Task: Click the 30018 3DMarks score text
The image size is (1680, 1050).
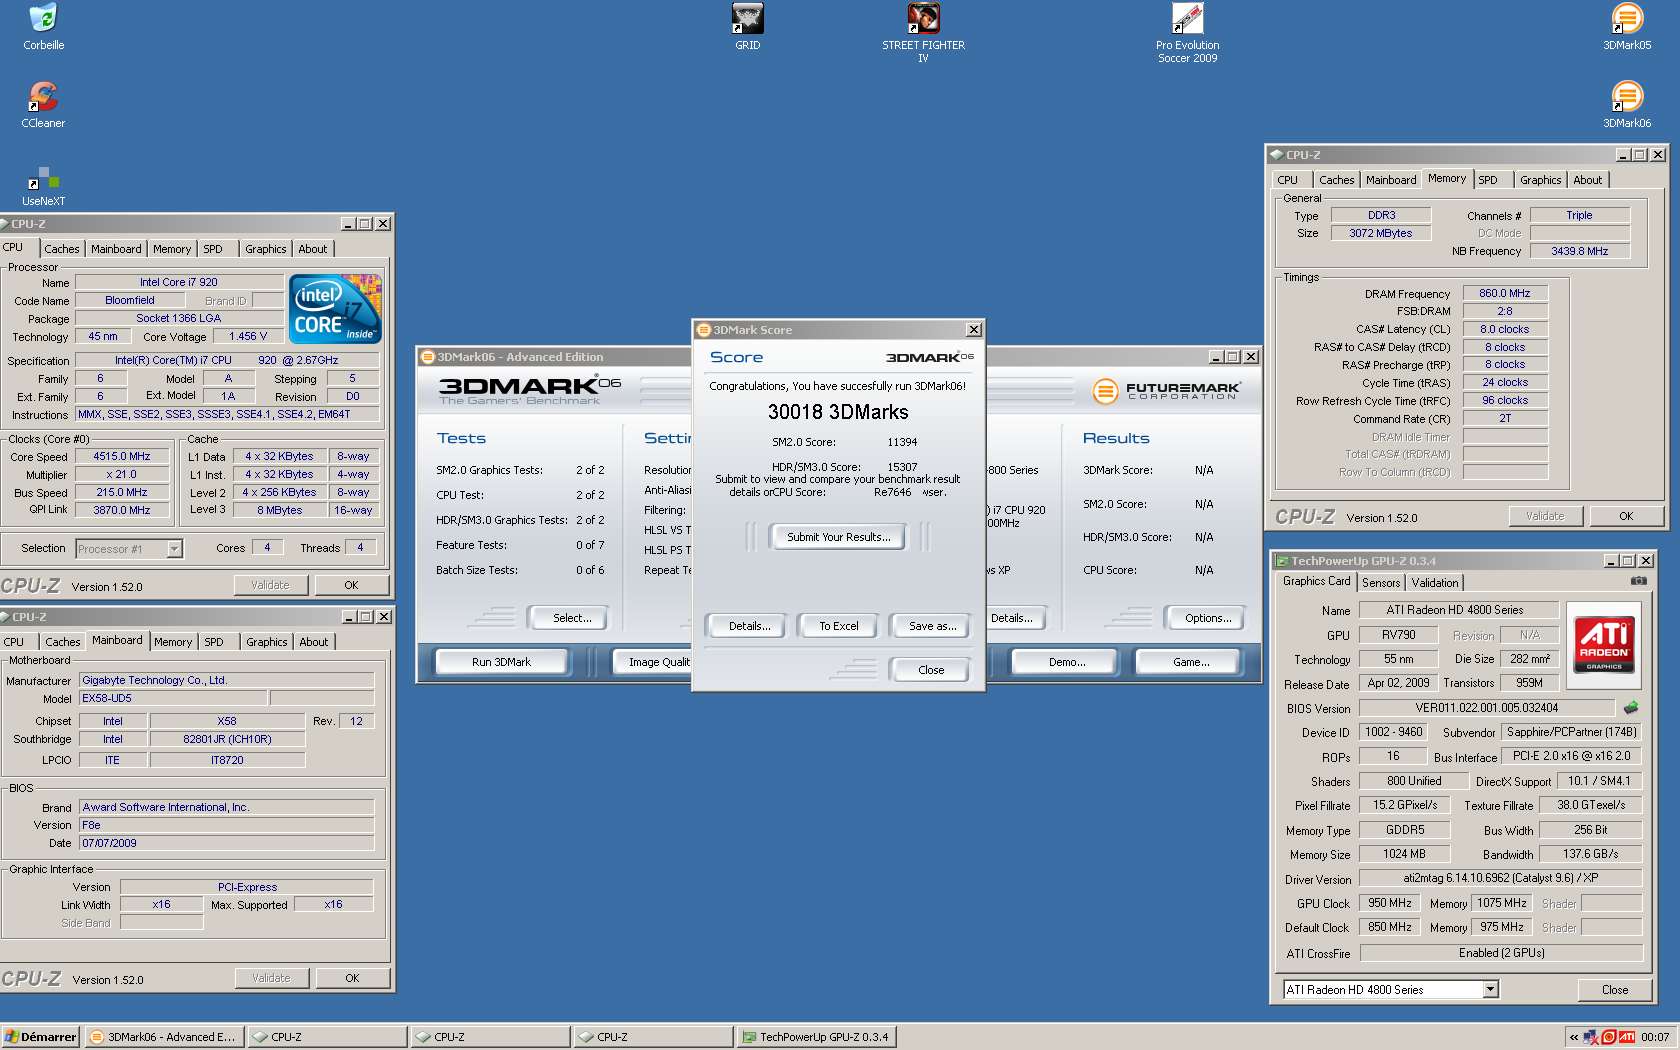Action: [838, 412]
